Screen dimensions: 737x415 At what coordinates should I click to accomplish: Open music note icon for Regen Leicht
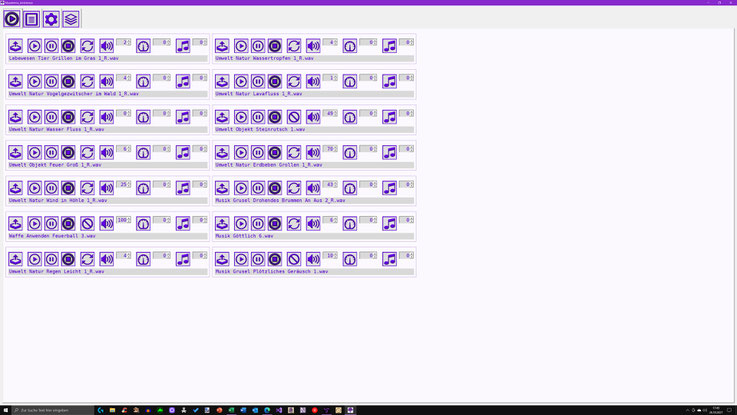click(183, 259)
